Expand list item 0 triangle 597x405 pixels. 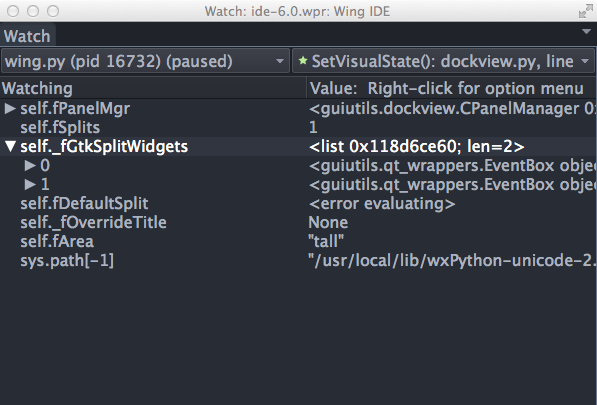coord(30,165)
